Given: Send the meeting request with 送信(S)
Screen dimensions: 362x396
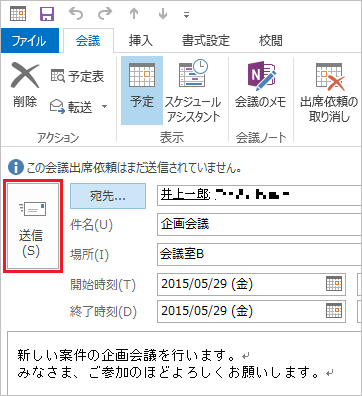Looking at the screenshot, I should pos(33,226).
